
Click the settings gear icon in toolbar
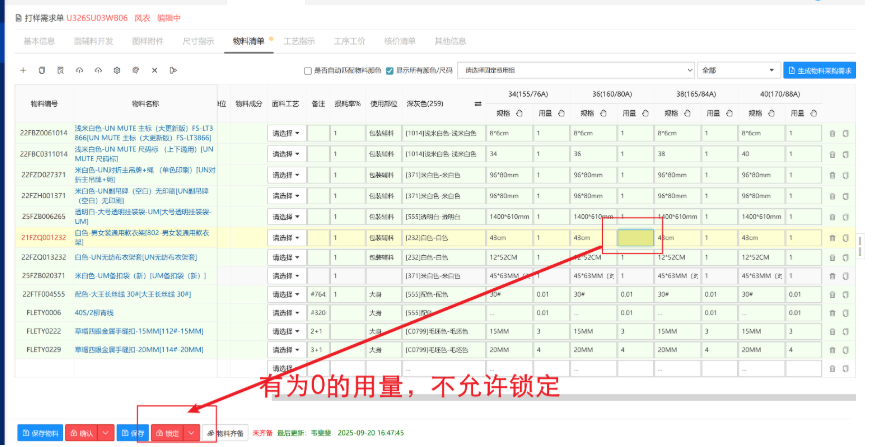point(118,71)
